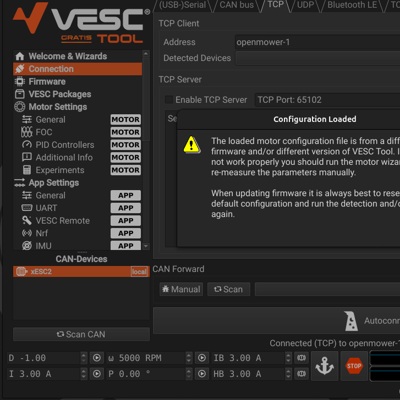The height and width of the screenshot is (400, 400).
Task: Select the Connection page in sidebar
Action: [x=77, y=69]
